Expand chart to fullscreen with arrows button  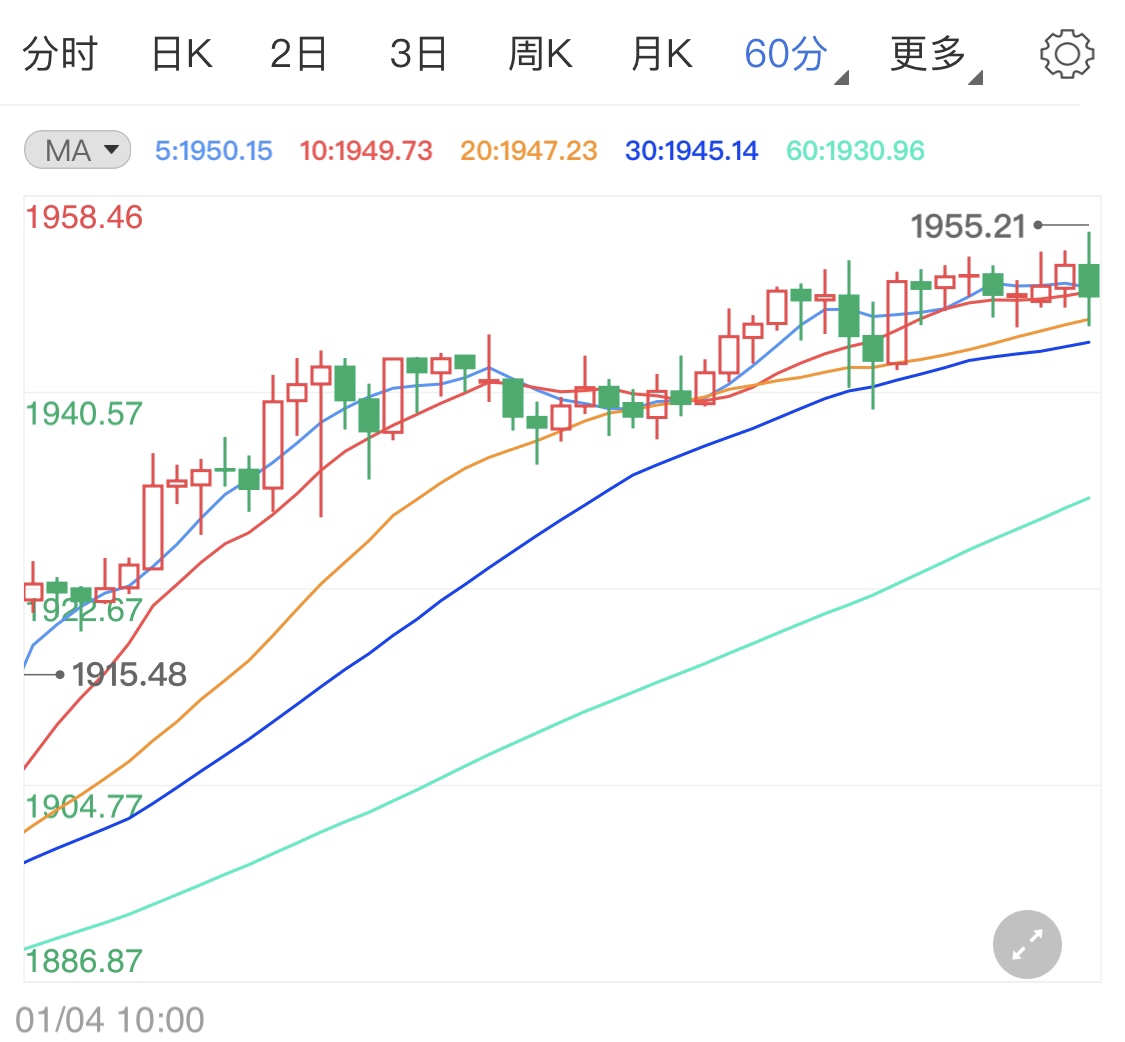coord(1027,944)
